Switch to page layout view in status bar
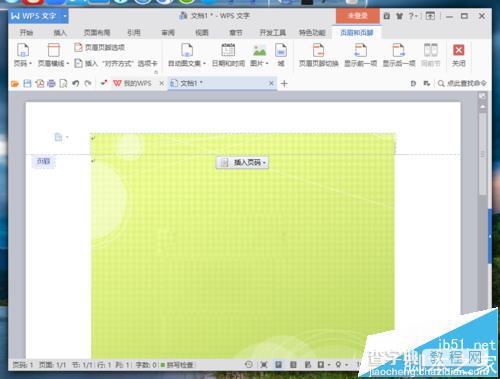 click(x=279, y=365)
